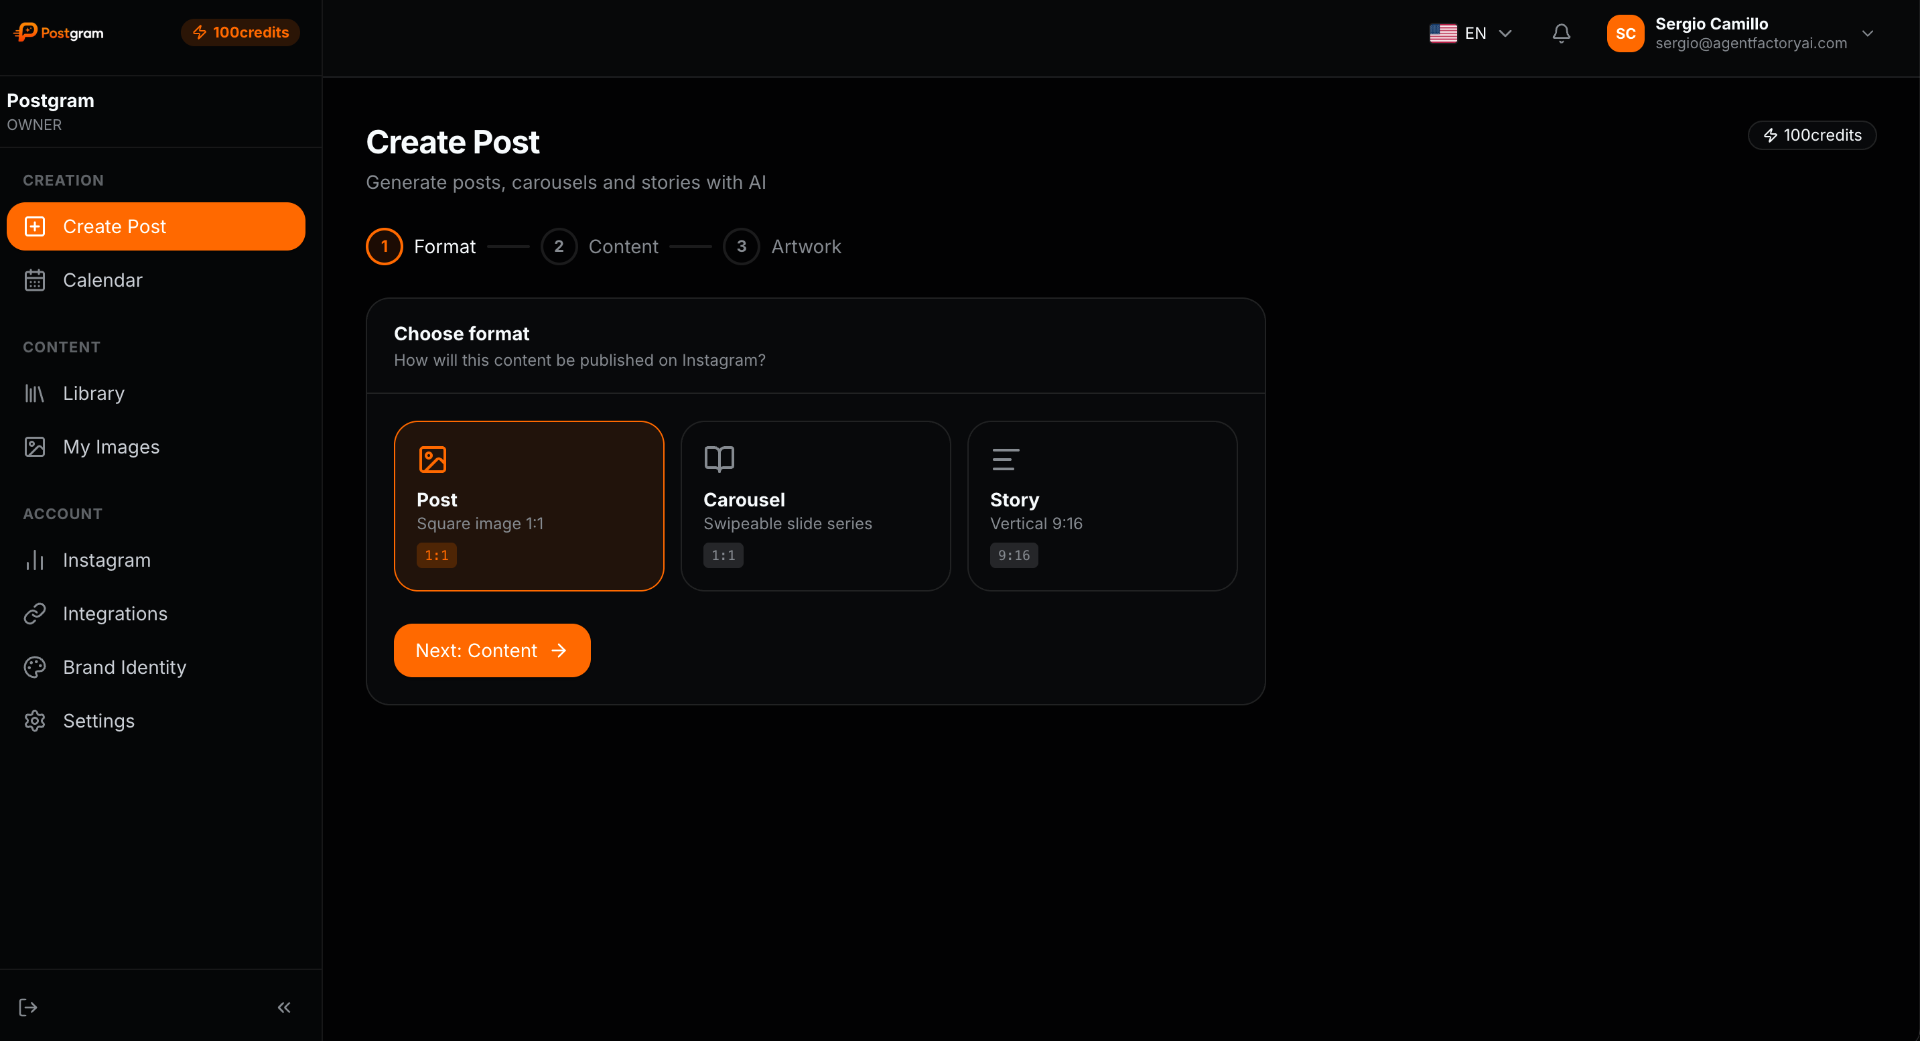Click the Postgram OWNER workspace label
Viewport: 1920px width, 1041px height.
pos(51,112)
